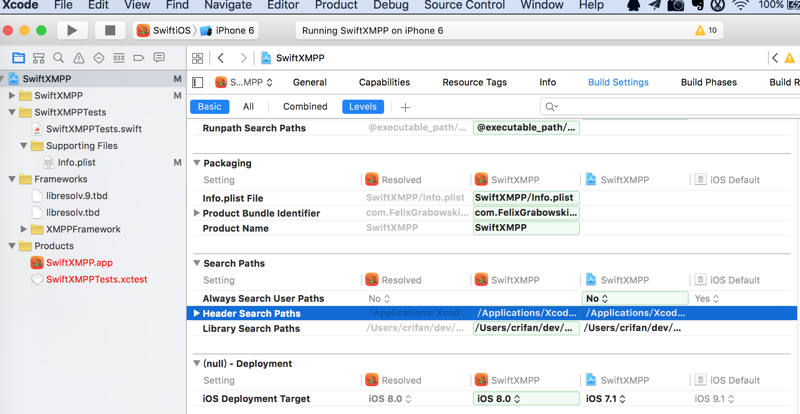Switch to the Info tab
Screen dimensions: 800x414
pyautogui.click(x=547, y=82)
